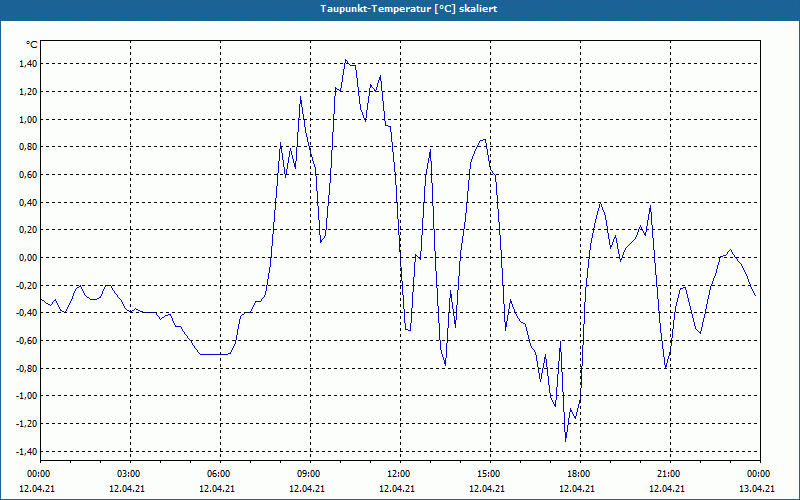The width and height of the screenshot is (800, 500).
Task: Select the -0,40 y-axis label
Action: [27, 313]
